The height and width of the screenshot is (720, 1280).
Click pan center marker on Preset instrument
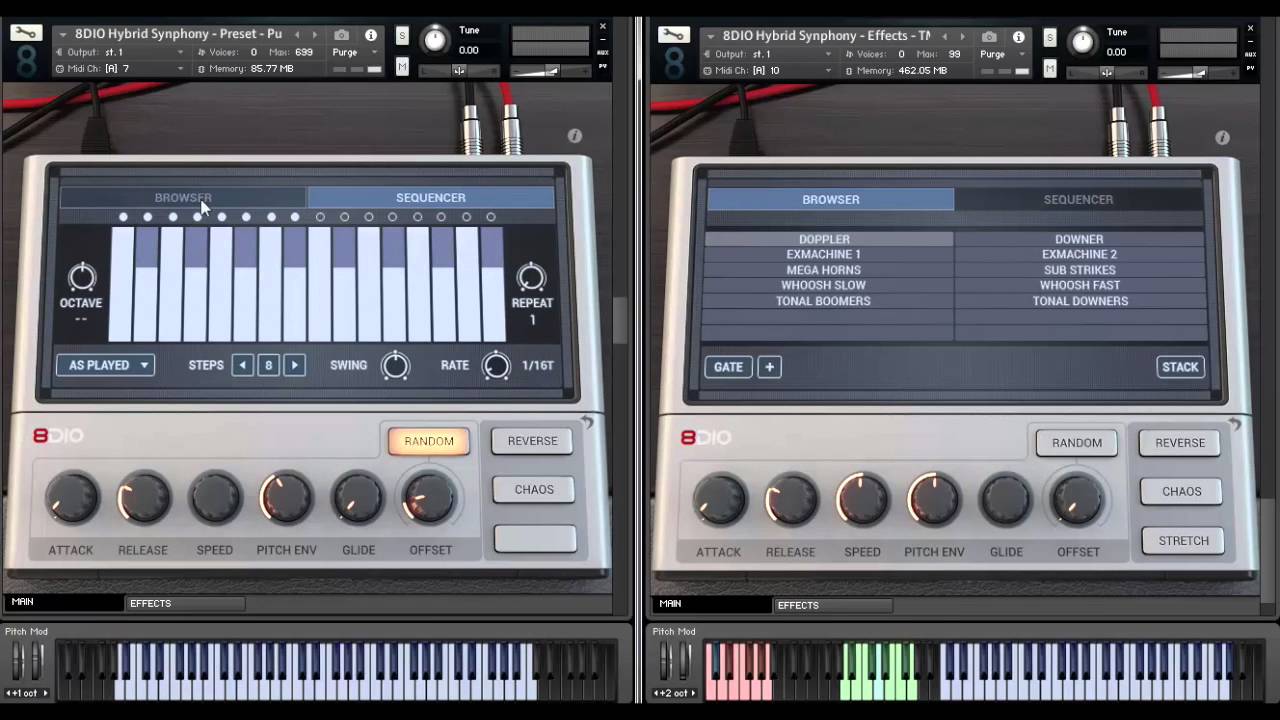pos(459,70)
